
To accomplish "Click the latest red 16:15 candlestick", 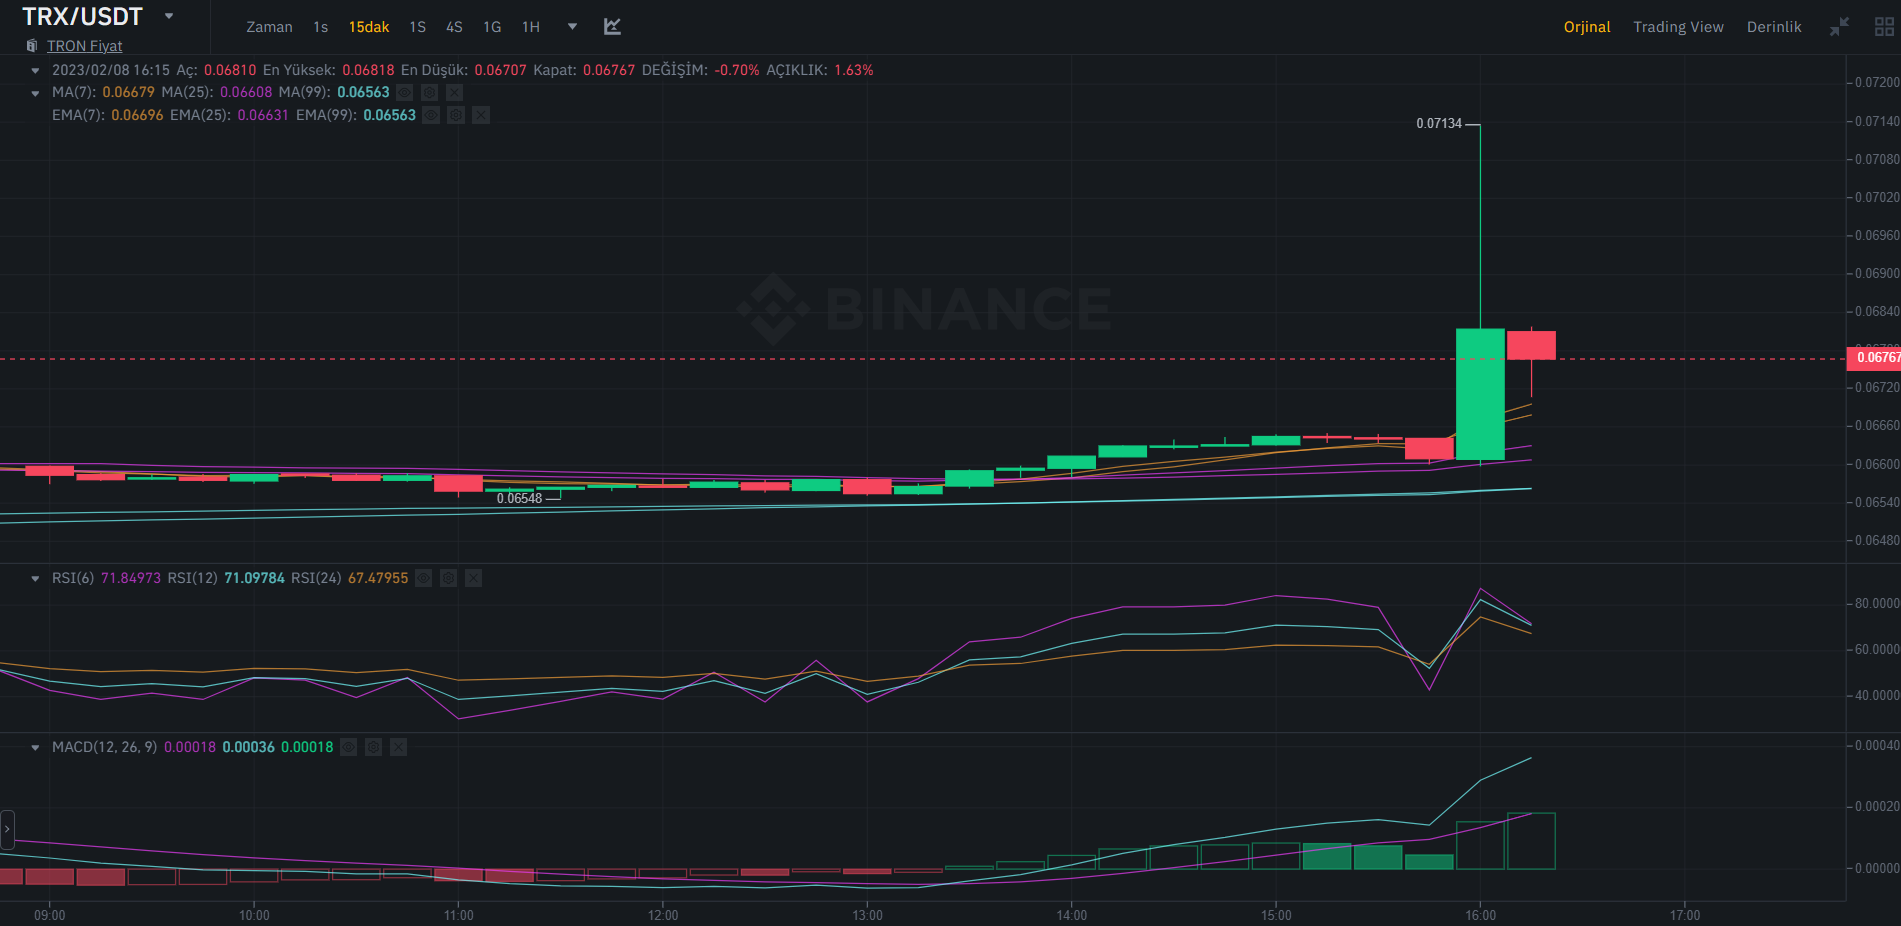I will (x=1531, y=345).
